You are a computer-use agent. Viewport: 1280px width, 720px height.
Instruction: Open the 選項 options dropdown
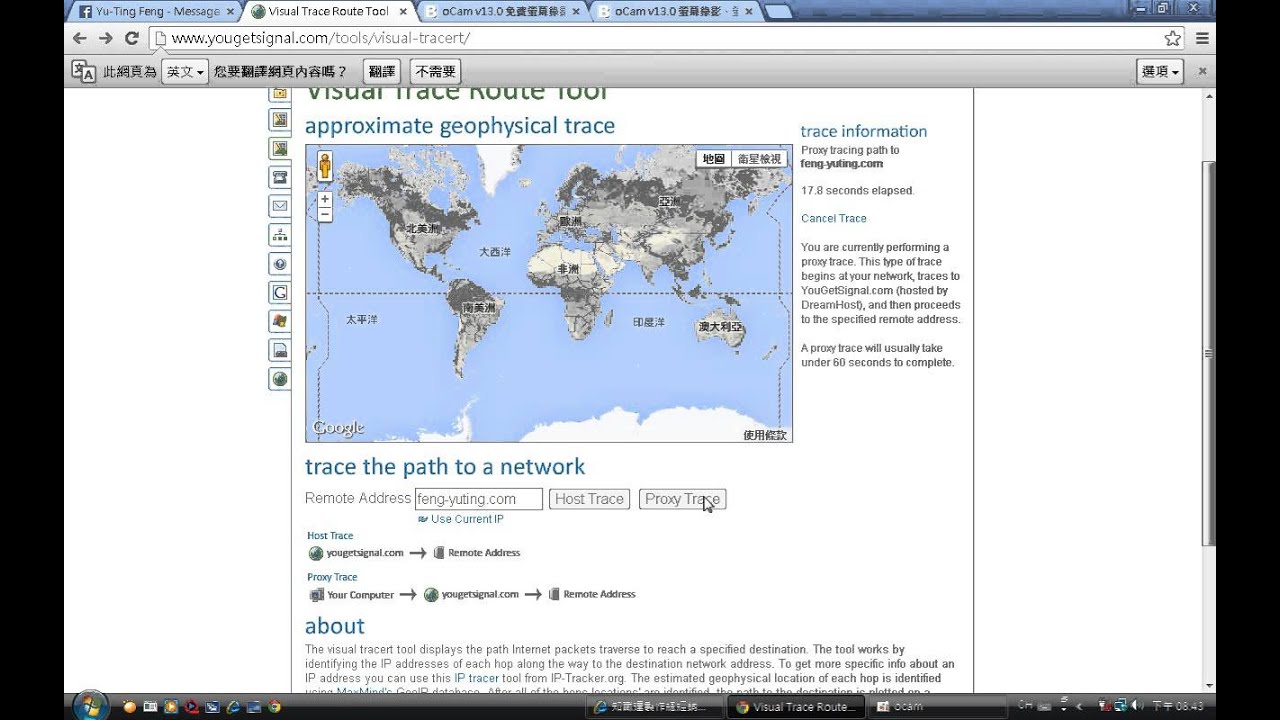pos(1160,72)
